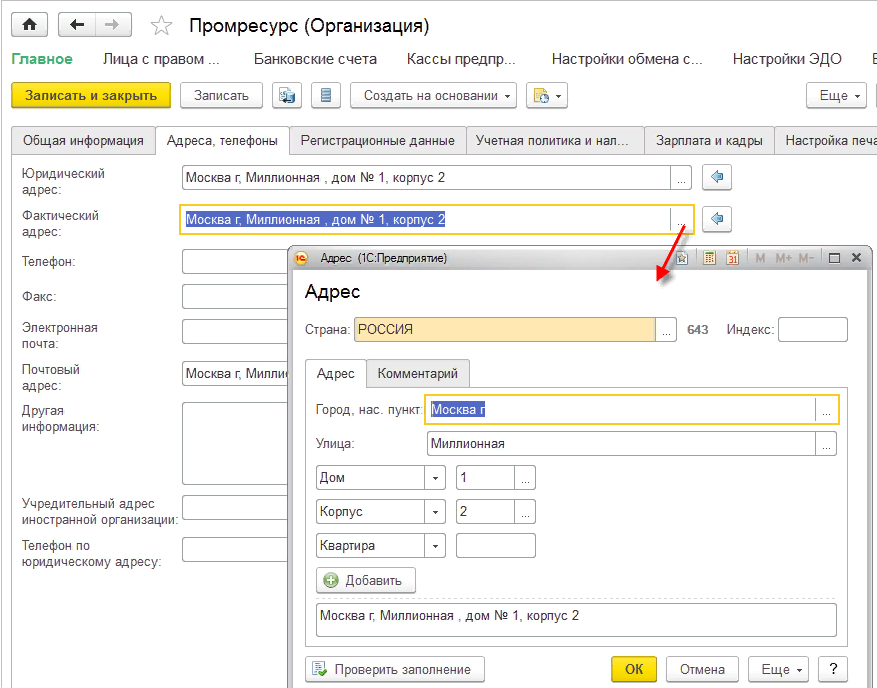877x688 pixels.
Task: Go back with the left arrow
Action: pyautogui.click(x=76, y=25)
